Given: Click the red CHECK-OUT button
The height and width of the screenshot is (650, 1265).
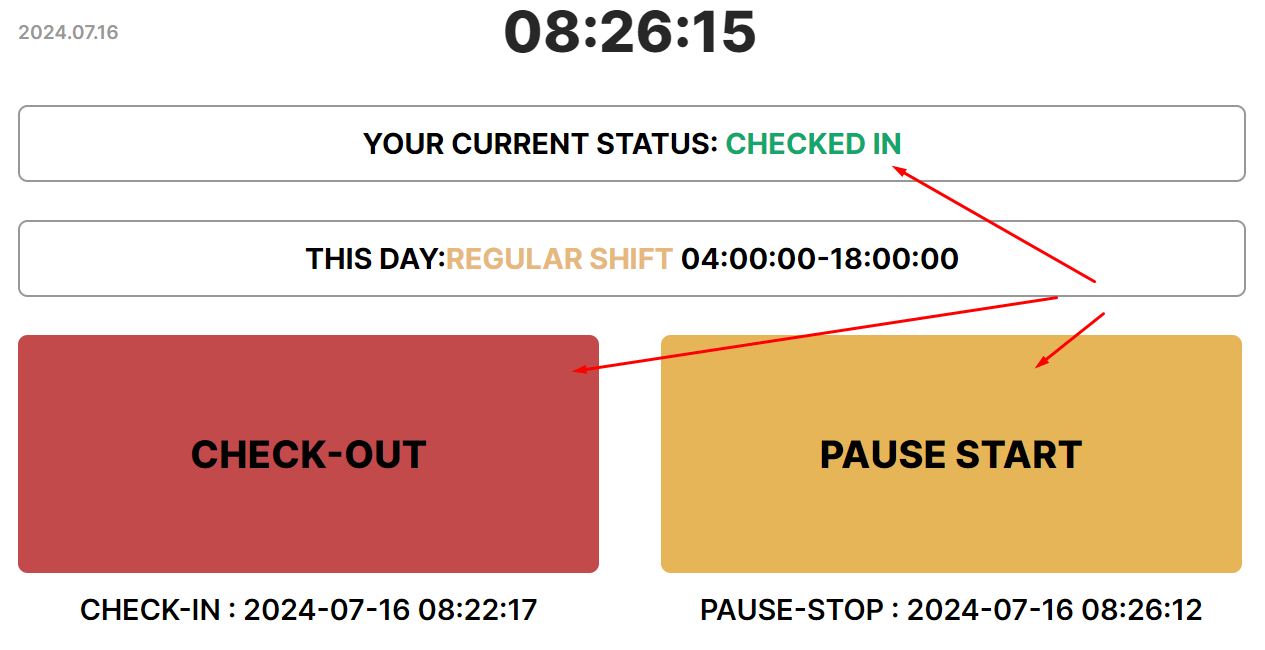Looking at the screenshot, I should [x=308, y=454].
